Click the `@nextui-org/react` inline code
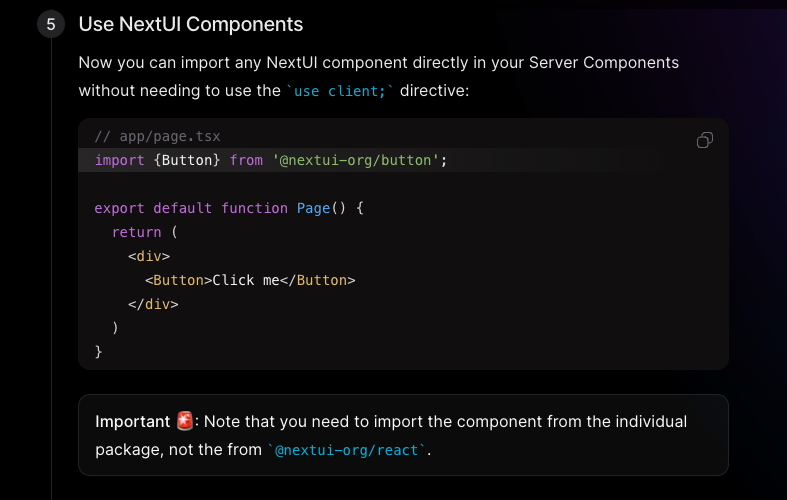The width and height of the screenshot is (787, 500). [x=346, y=450]
